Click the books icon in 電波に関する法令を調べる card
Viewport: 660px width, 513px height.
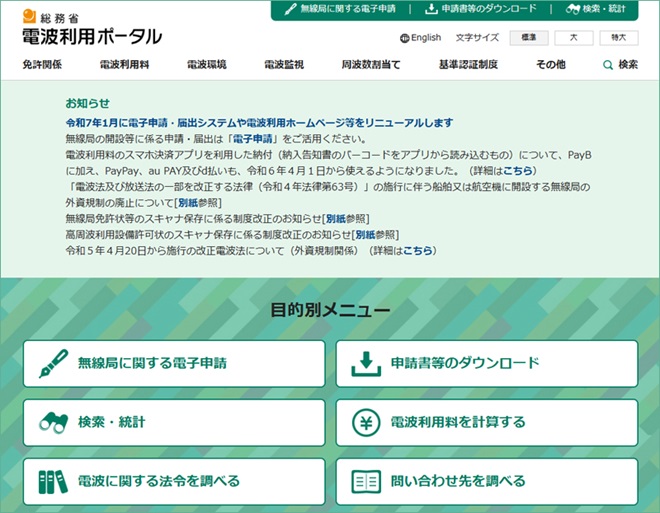pos(53,482)
